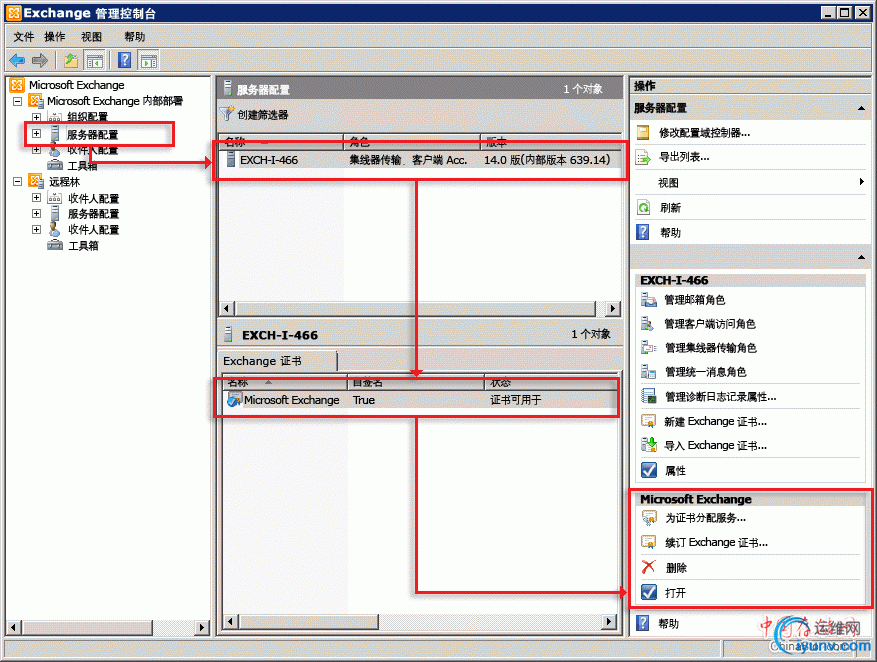Click tree pane horizontal scrollbar right arrow
The height and width of the screenshot is (662, 877).
coord(202,627)
